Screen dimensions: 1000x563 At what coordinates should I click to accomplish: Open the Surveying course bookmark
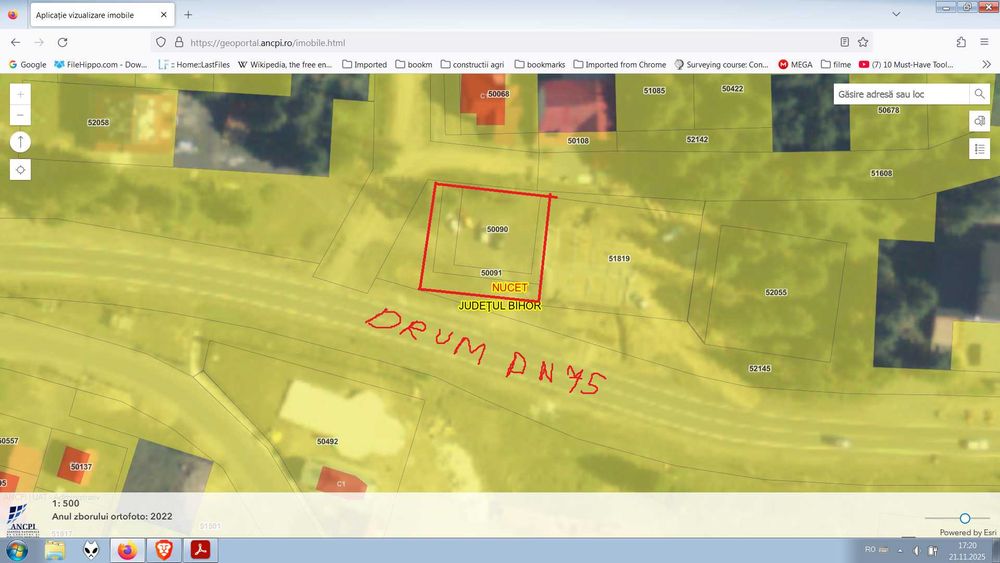point(721,64)
